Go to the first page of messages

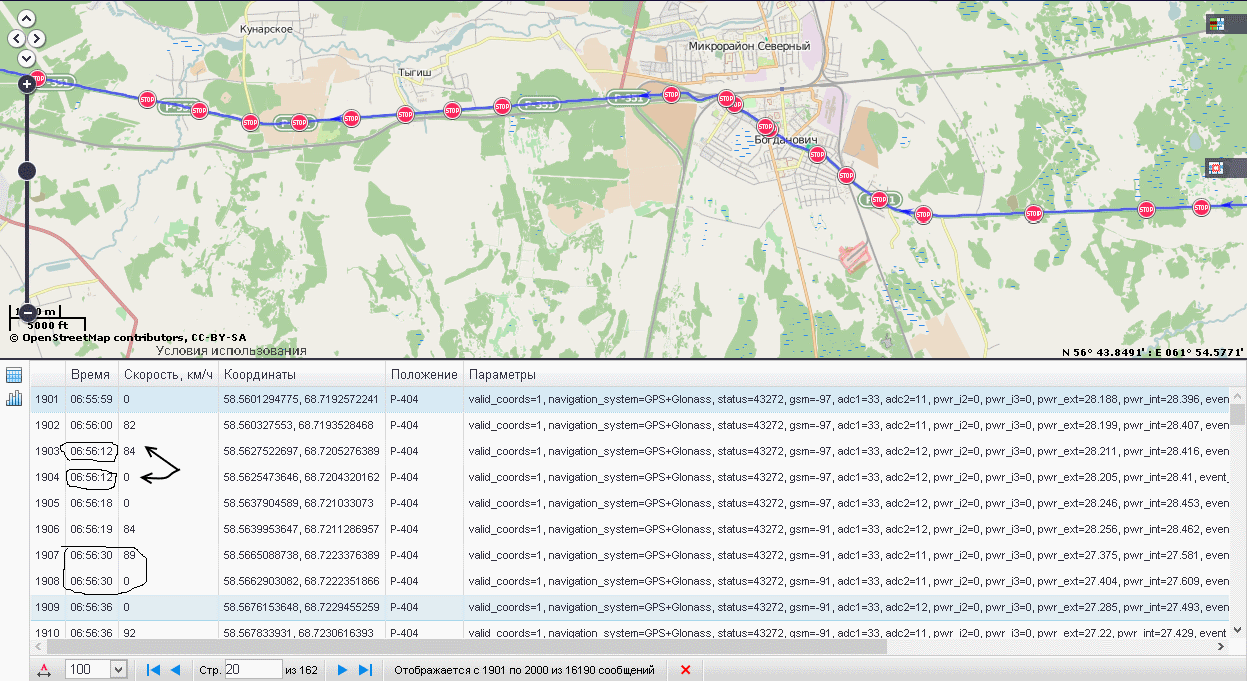(x=153, y=669)
